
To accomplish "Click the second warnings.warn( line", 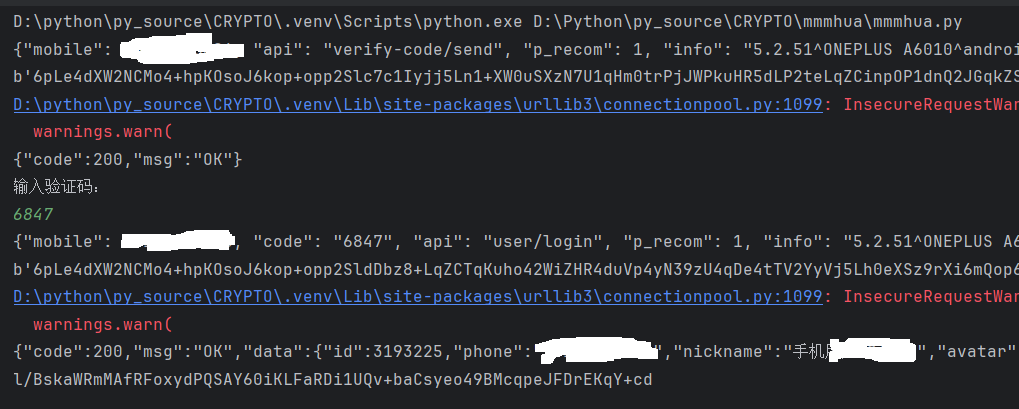I will 103,324.
